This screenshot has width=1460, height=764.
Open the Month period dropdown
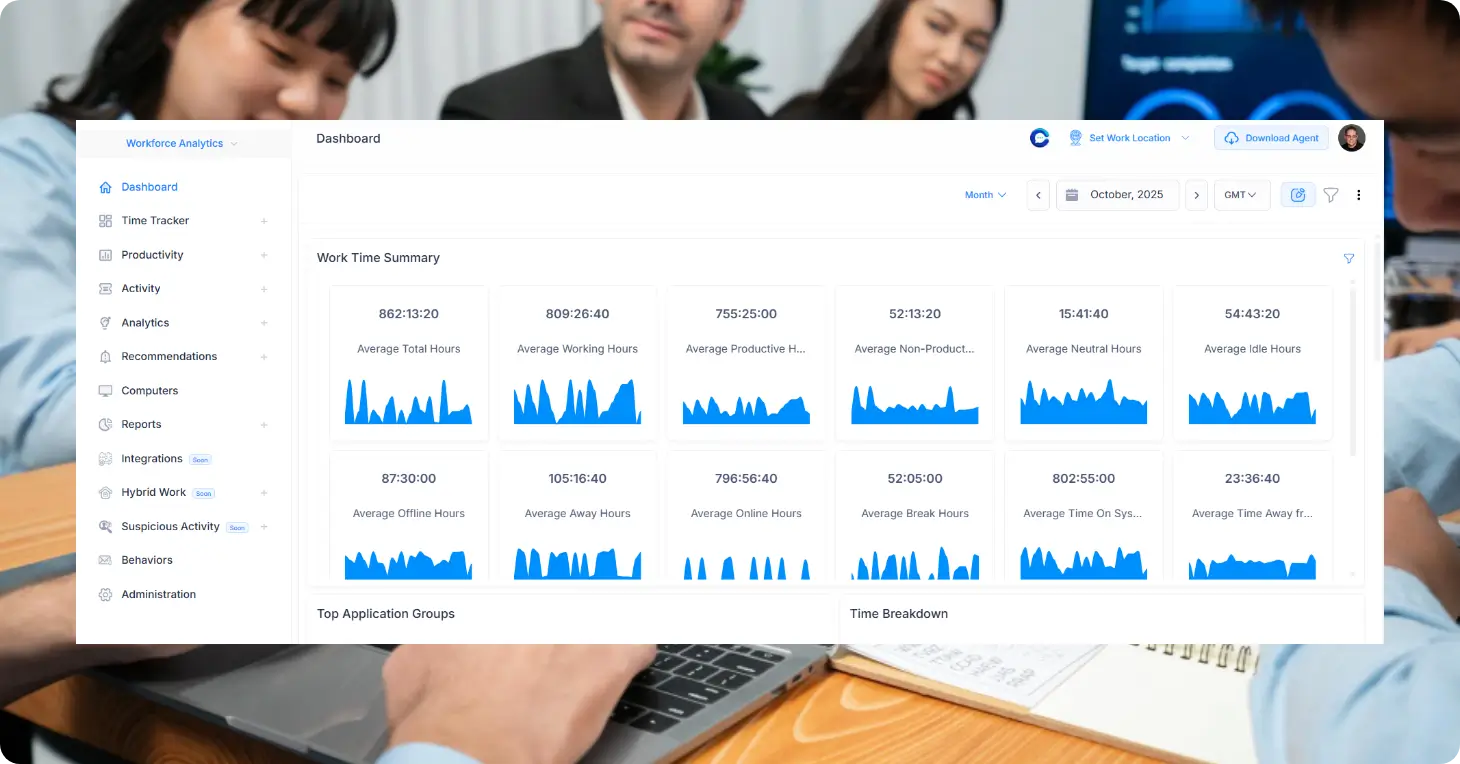click(x=985, y=195)
